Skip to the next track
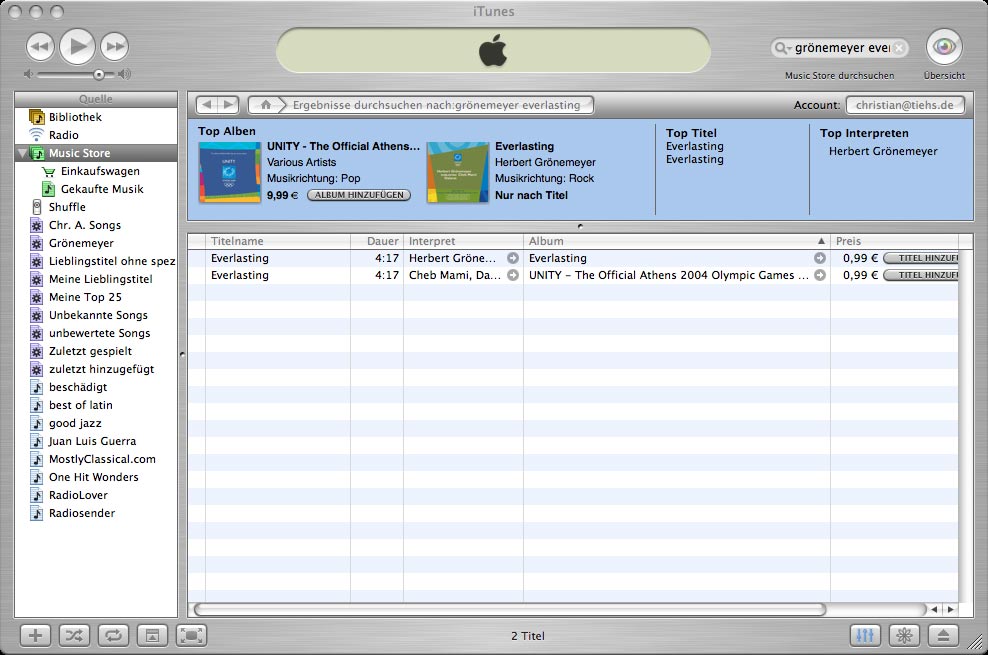The height and width of the screenshot is (655, 988). pos(115,46)
